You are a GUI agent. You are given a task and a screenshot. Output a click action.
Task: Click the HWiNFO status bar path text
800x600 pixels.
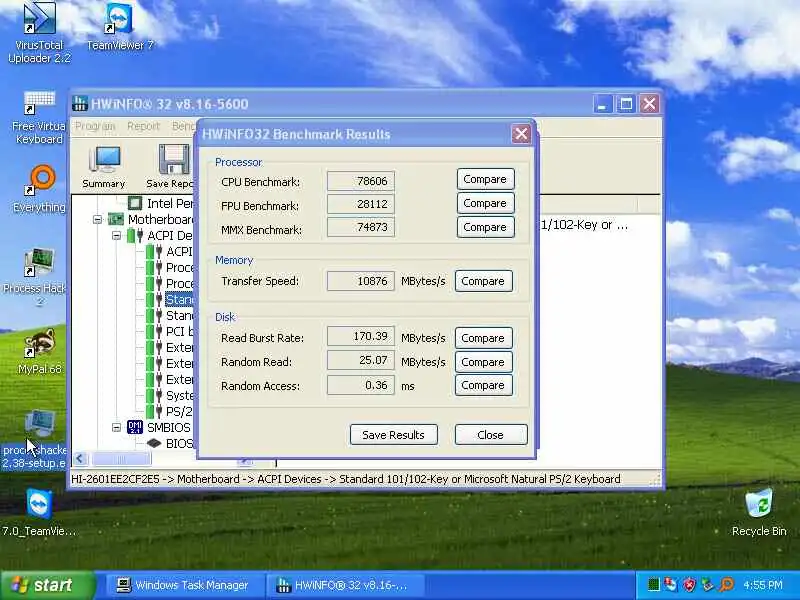[345, 479]
